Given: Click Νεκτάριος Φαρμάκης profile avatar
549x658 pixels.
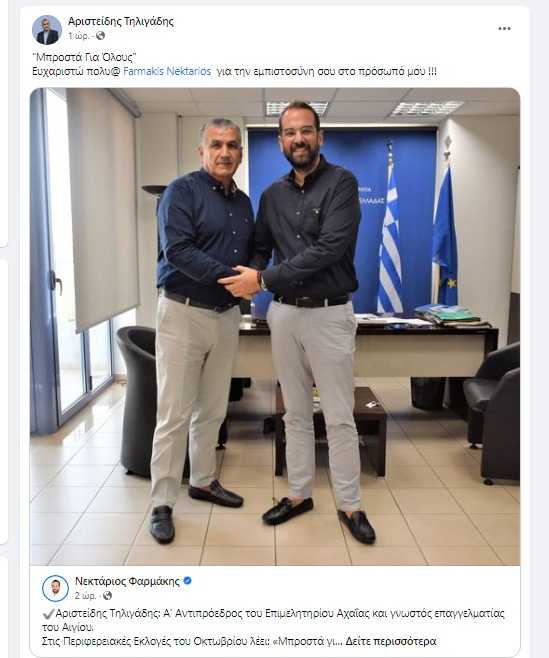Looking at the screenshot, I should [x=55, y=588].
